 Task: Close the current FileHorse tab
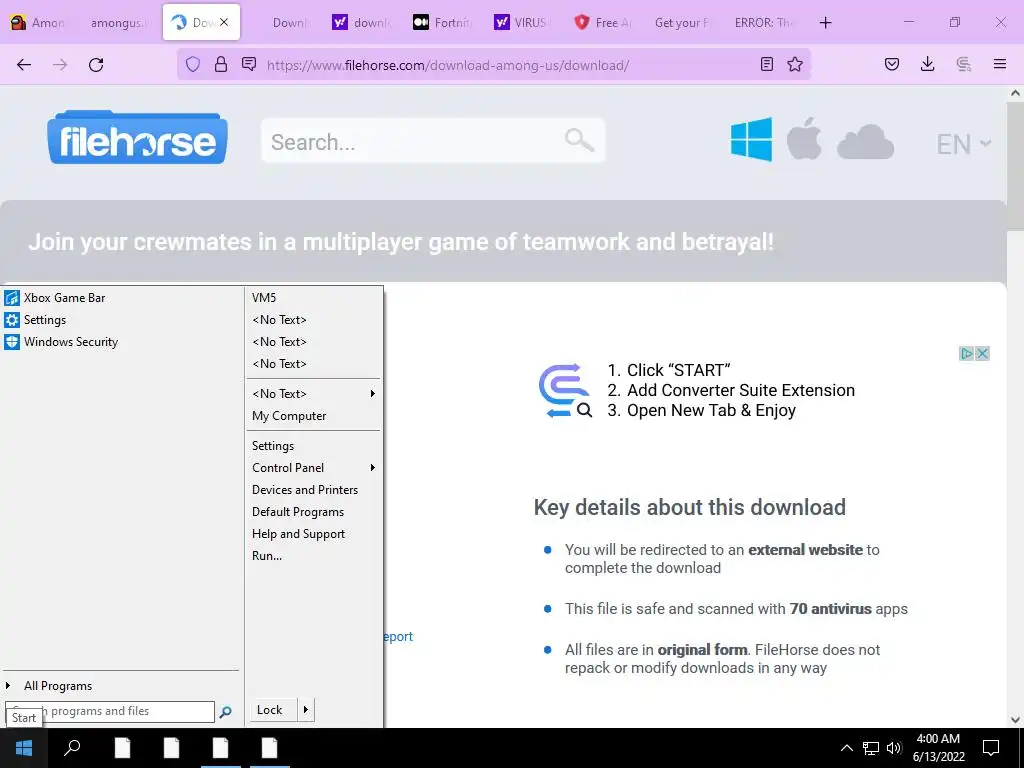point(224,22)
